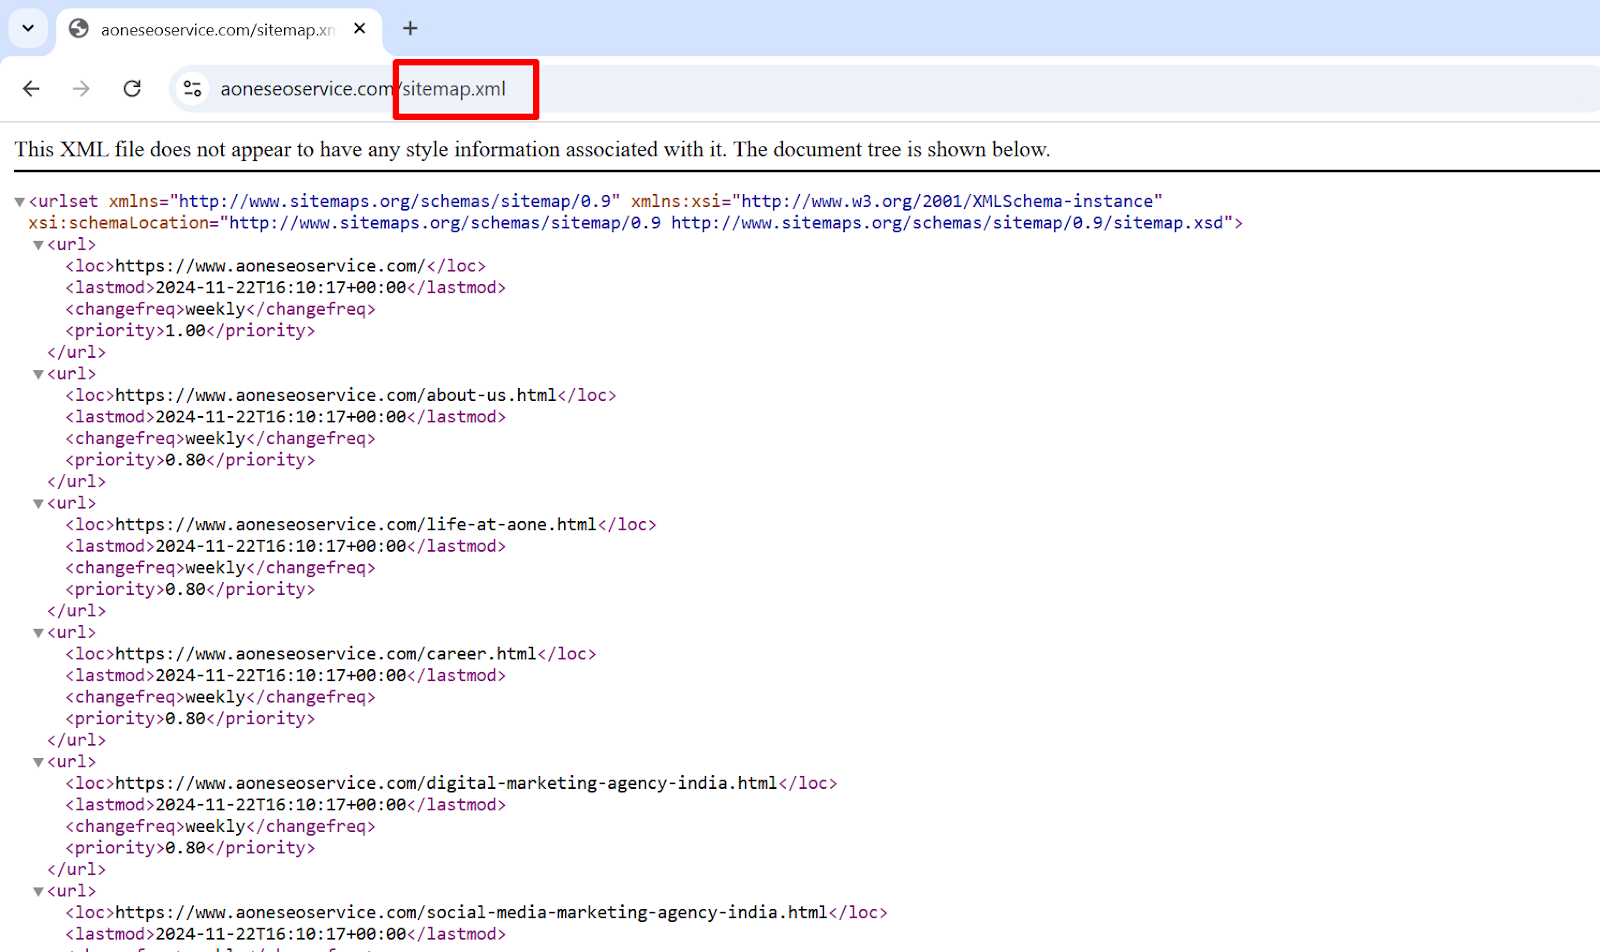Close the aoneseoservice sitemap tab
The height and width of the screenshot is (952, 1600).
click(x=360, y=28)
